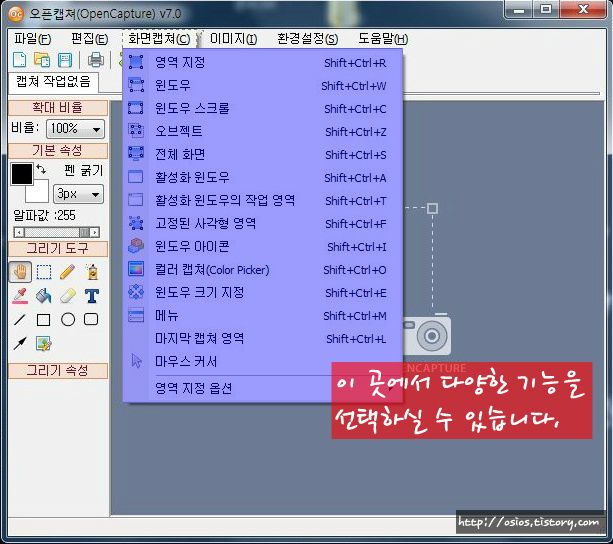Collapse the 확대 비율 panel header
613x544 pixels.
(58, 107)
